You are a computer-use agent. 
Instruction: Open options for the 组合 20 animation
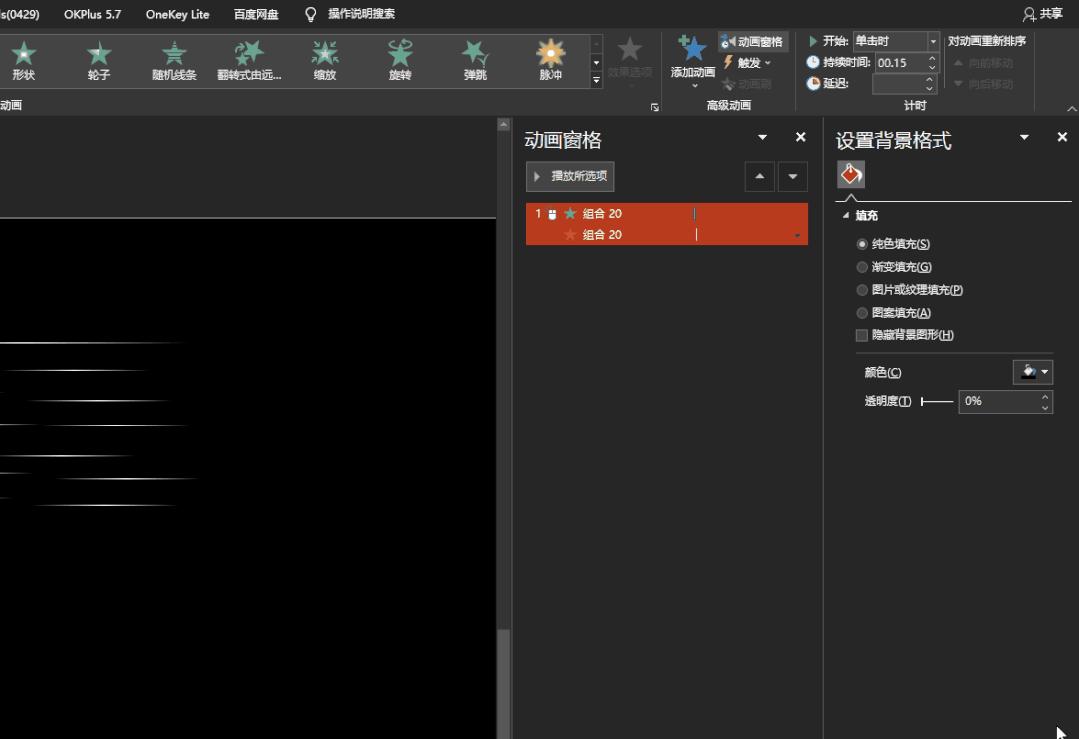pyautogui.click(x=797, y=235)
